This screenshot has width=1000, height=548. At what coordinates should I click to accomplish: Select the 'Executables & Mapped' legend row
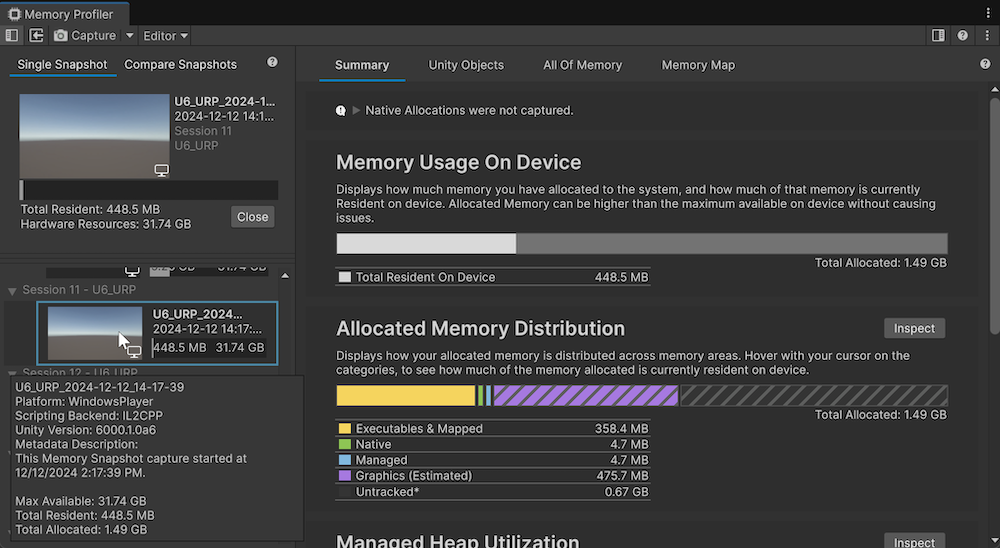click(x=493, y=429)
